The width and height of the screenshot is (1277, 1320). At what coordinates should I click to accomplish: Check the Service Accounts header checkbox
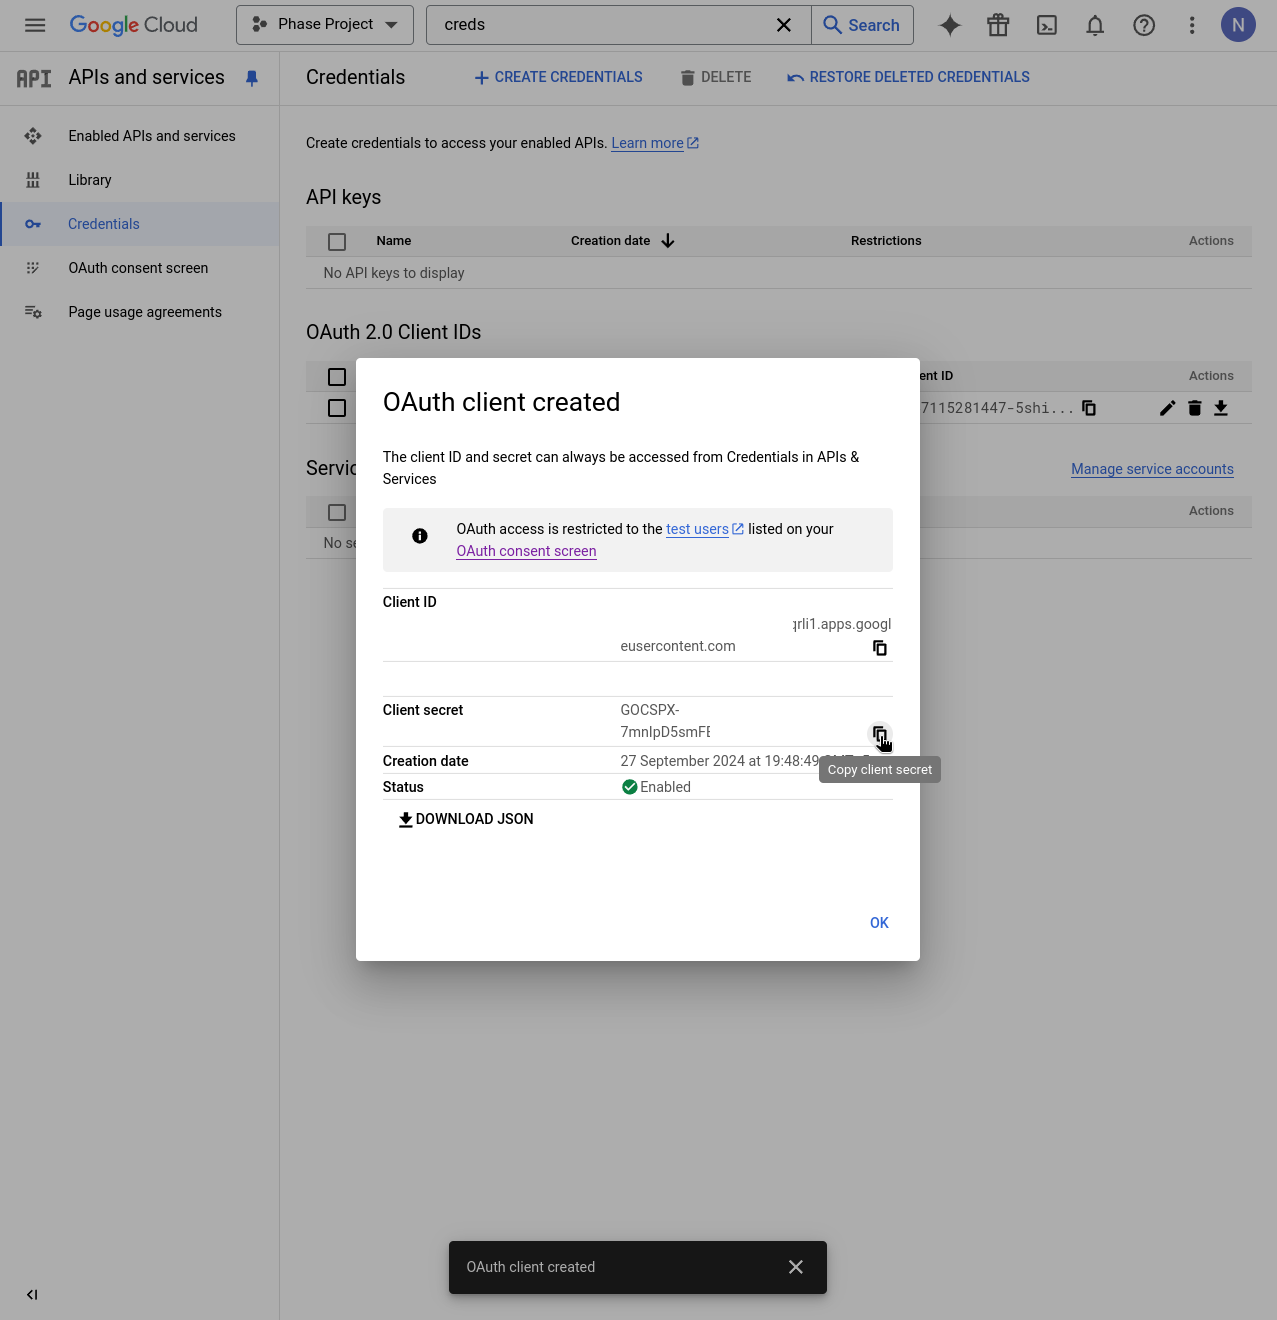coord(337,511)
